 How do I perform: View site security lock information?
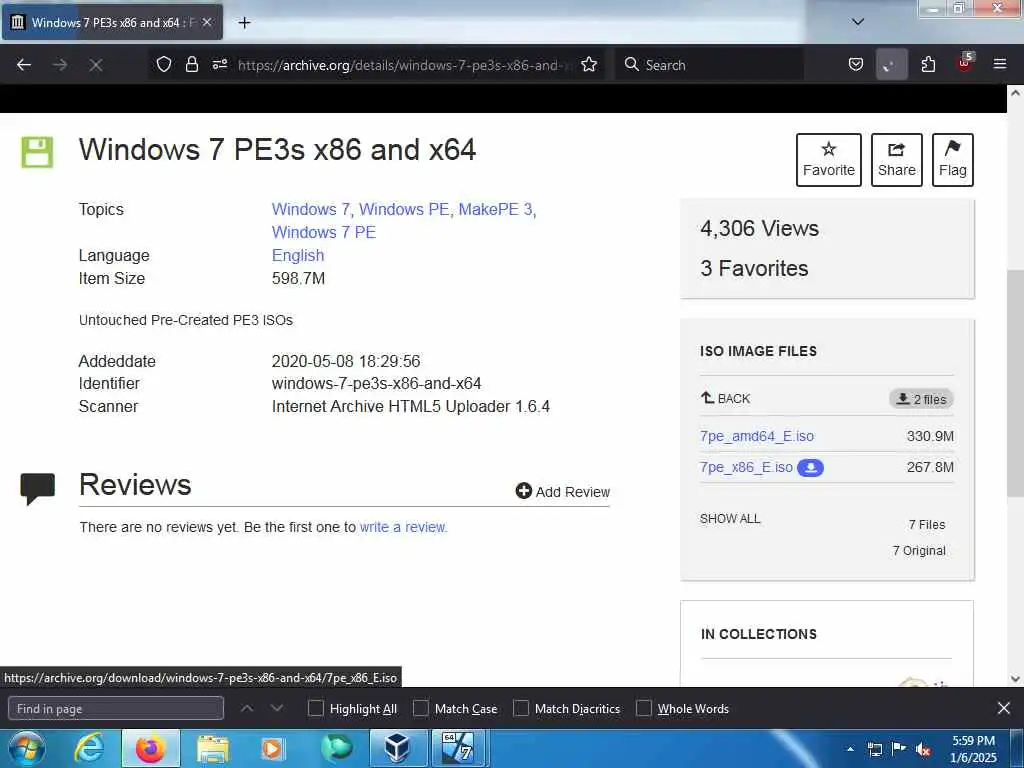[191, 64]
